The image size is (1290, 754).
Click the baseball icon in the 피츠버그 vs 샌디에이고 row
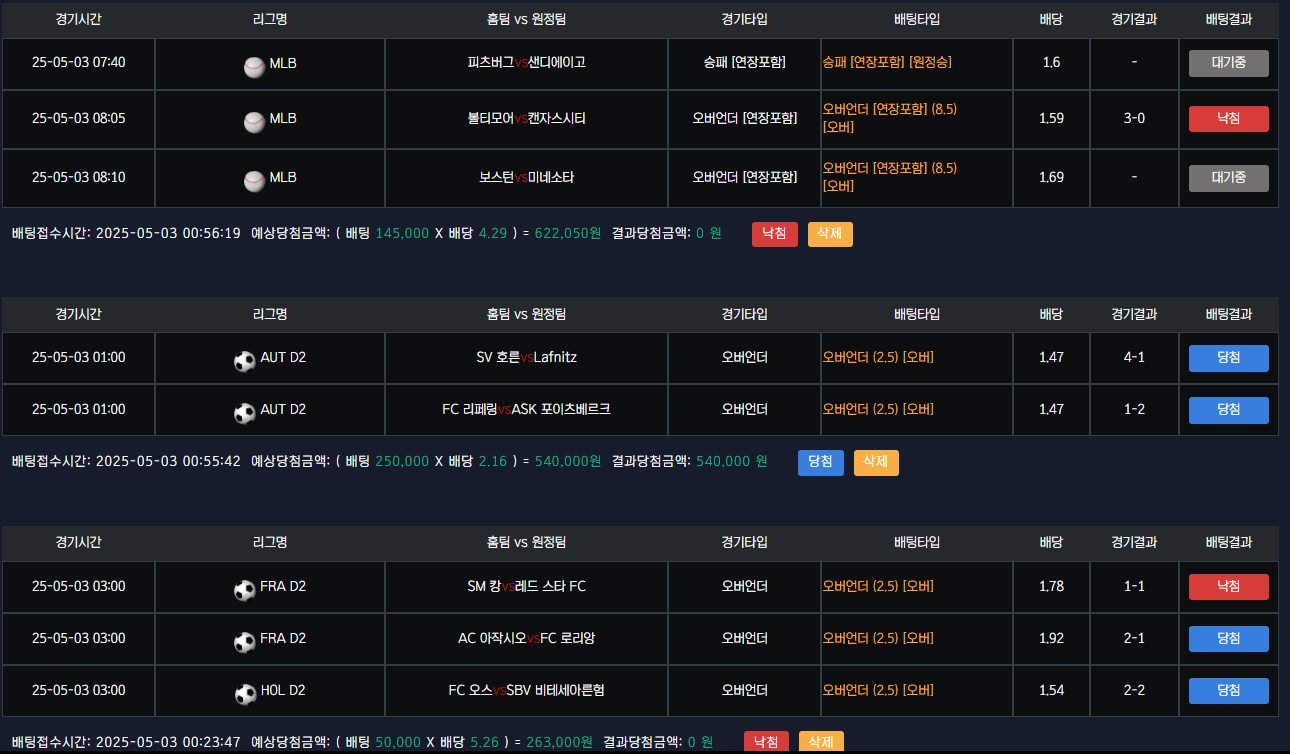pos(254,67)
